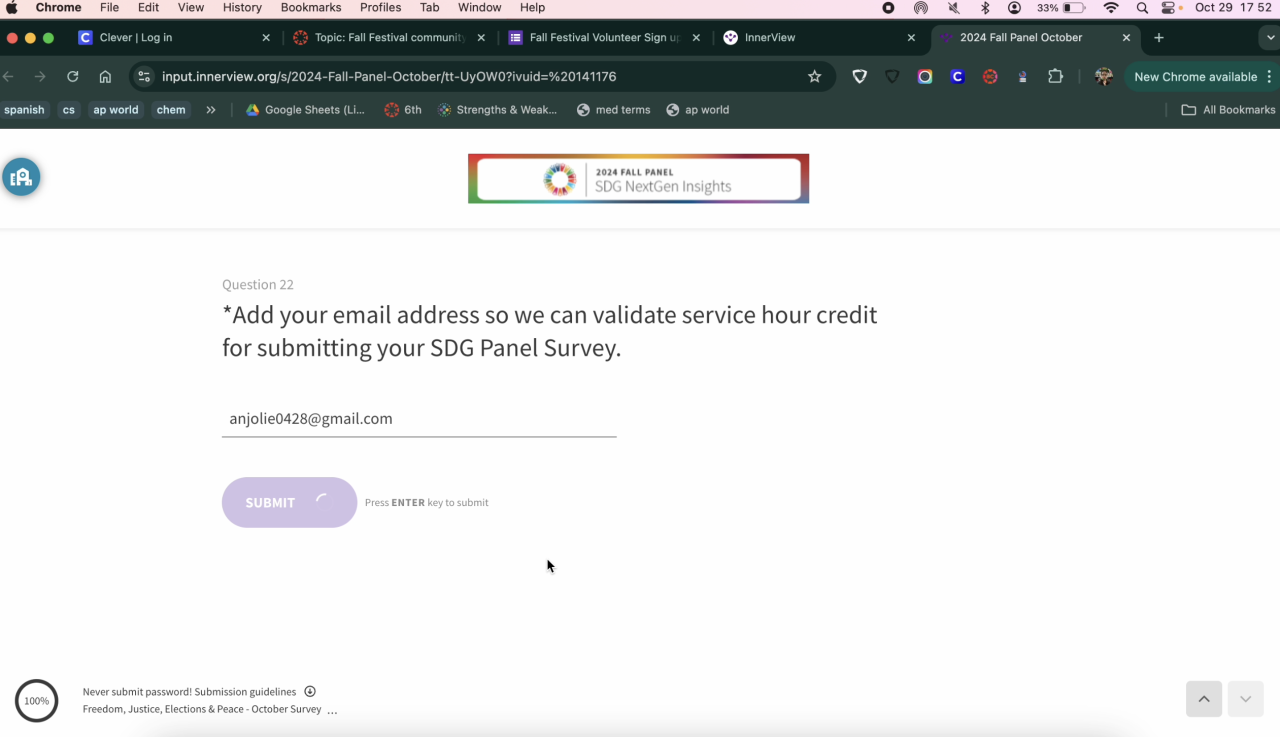Close the Clever | Log in tab
The image size is (1280, 737).
(x=266, y=37)
